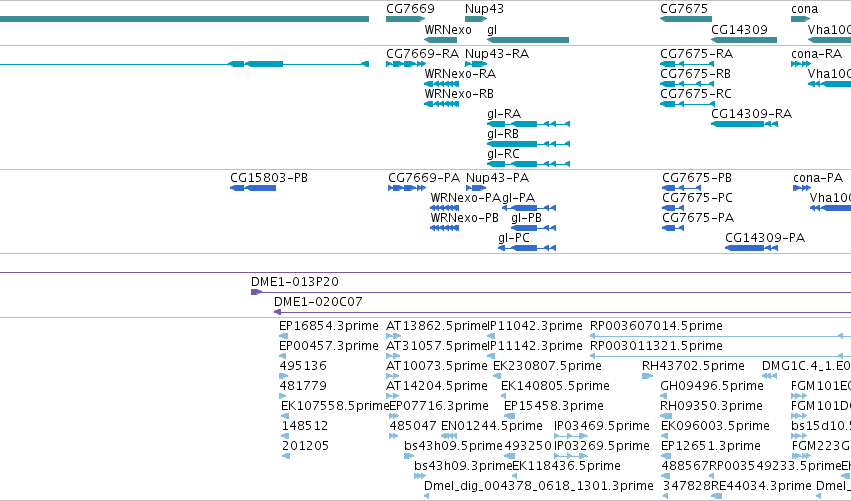Select protein WRNexo-PA
The image size is (851, 501).
466,198
